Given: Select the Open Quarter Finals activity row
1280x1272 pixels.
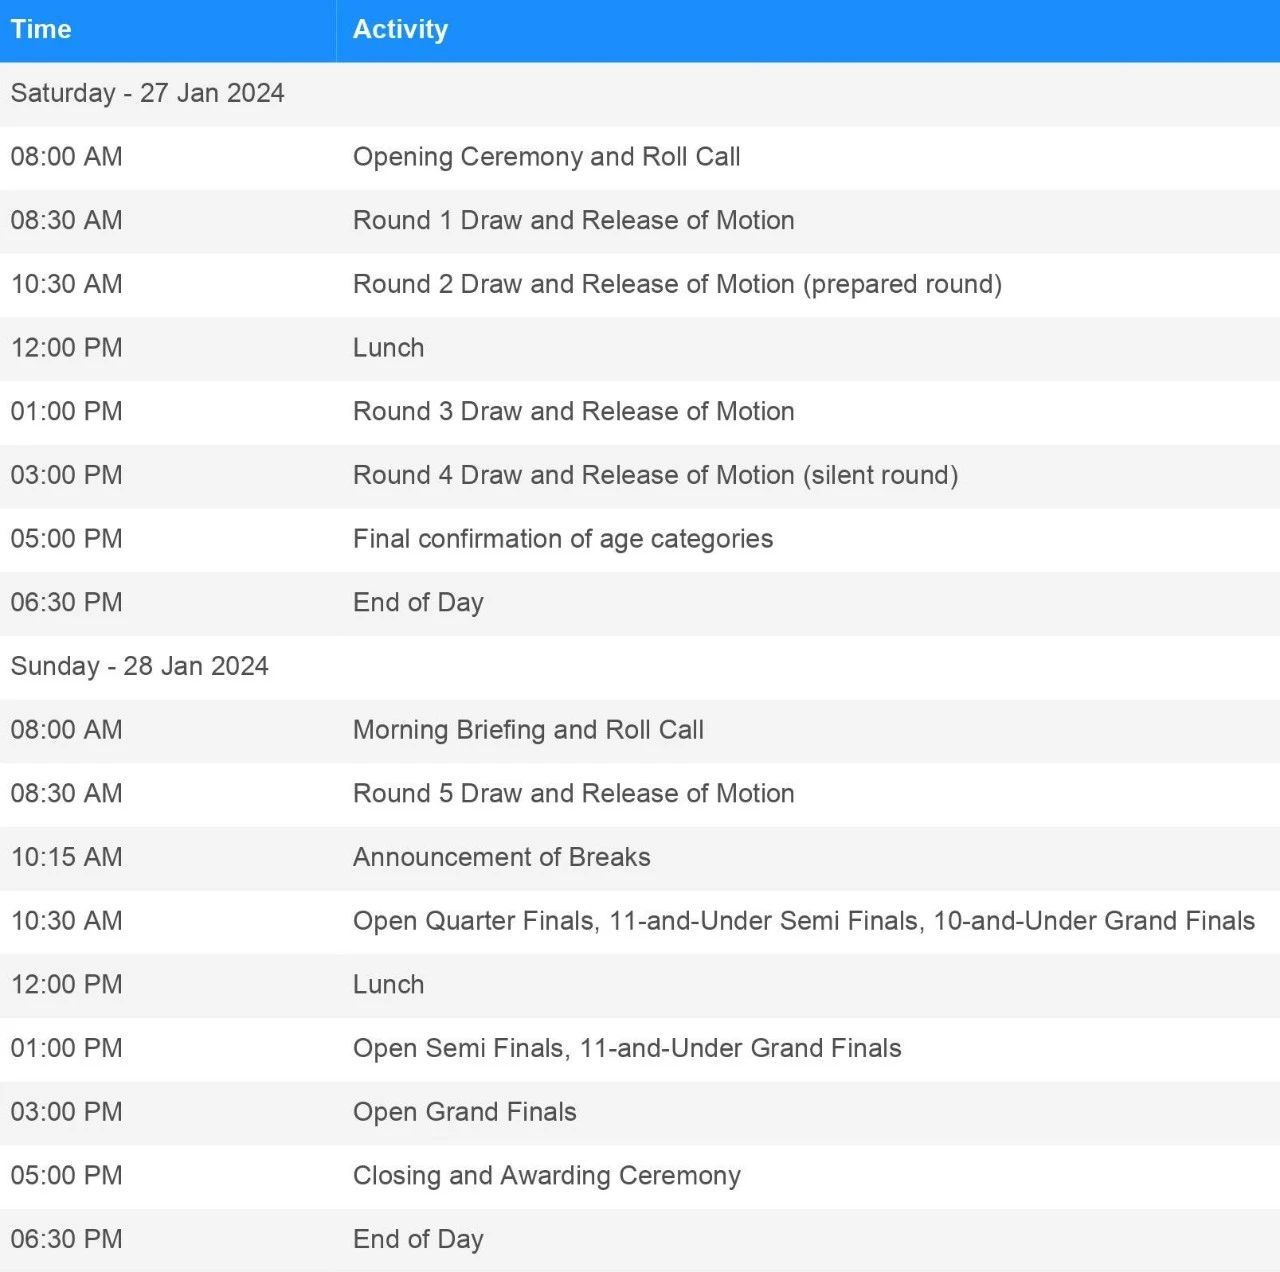Looking at the screenshot, I should click(803, 921).
